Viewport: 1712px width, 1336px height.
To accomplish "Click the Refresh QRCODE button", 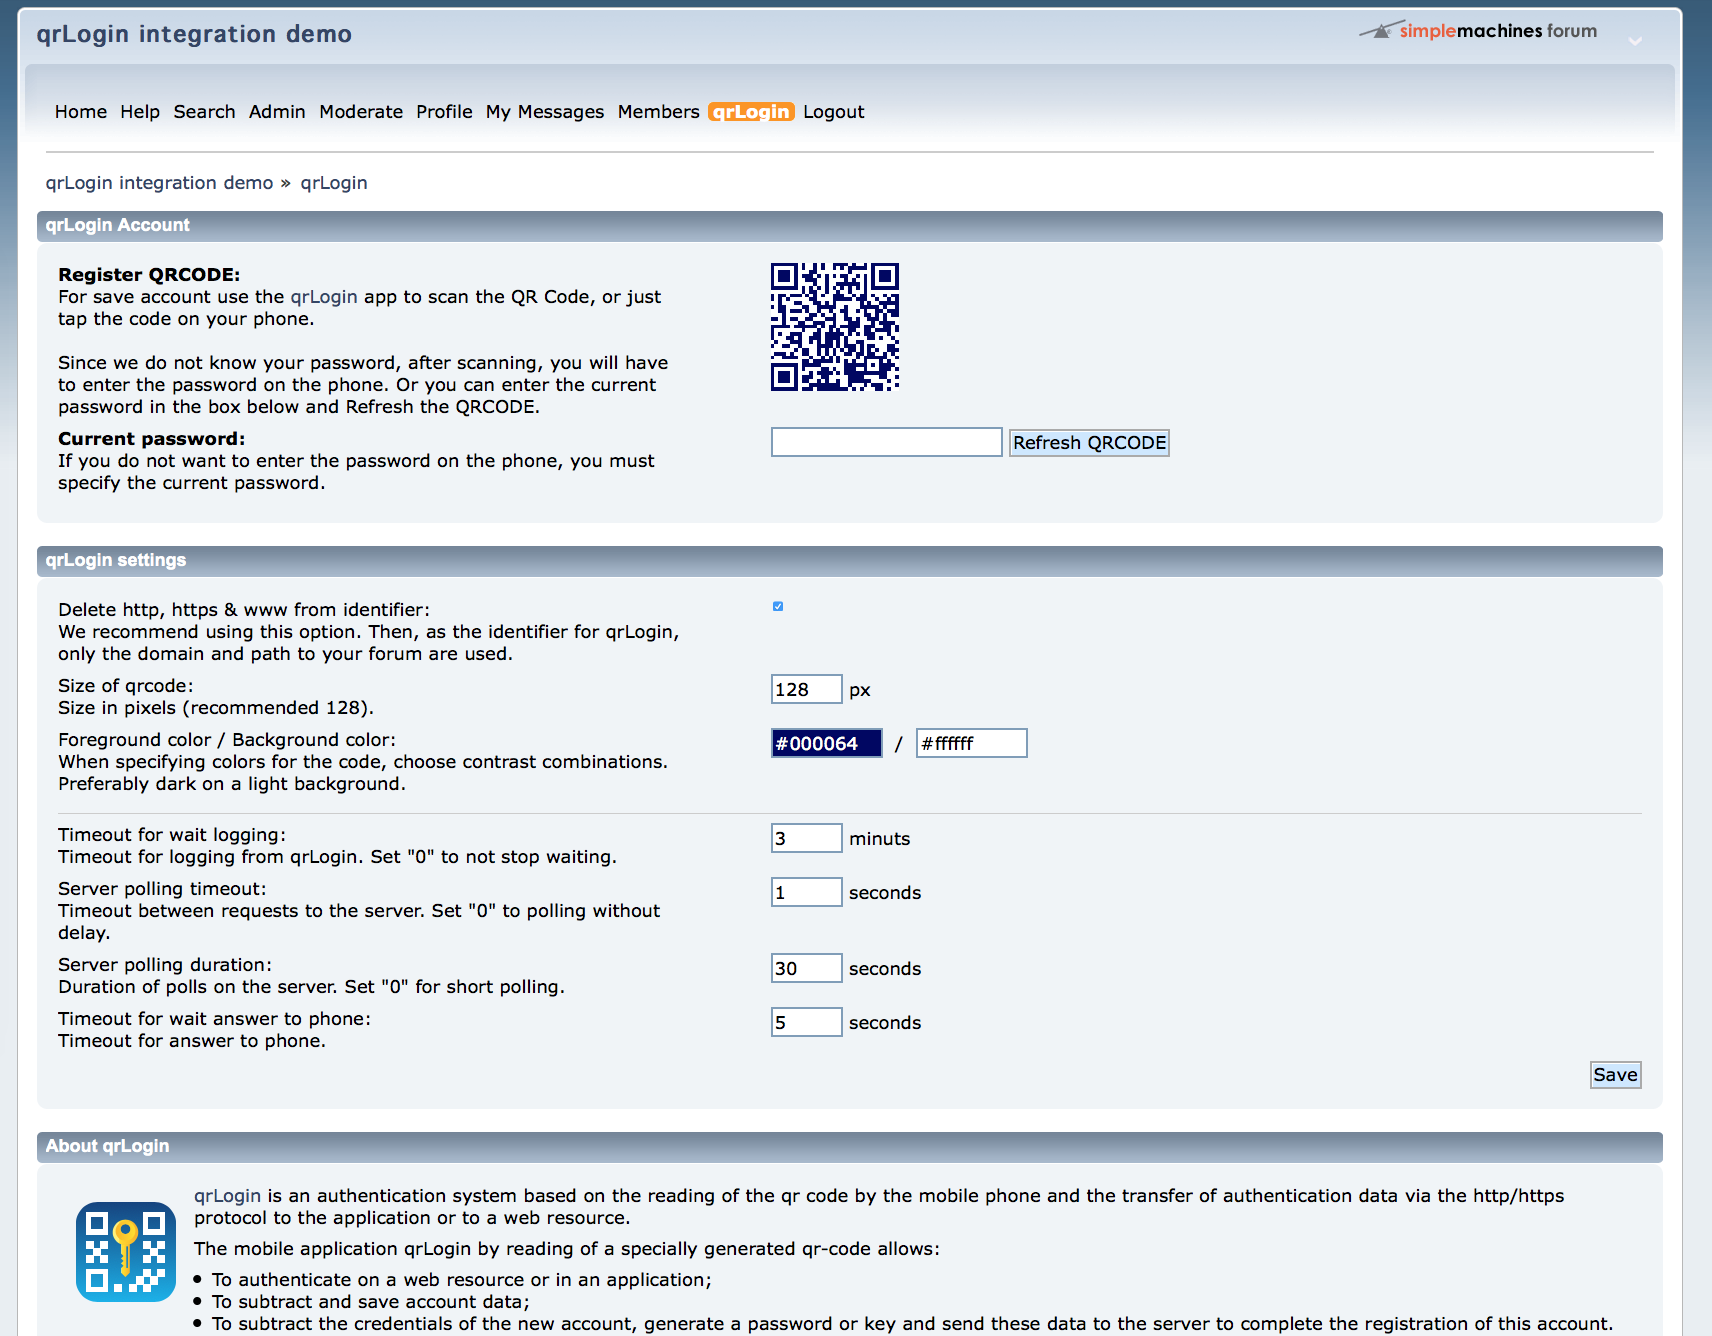I will tap(1089, 443).
